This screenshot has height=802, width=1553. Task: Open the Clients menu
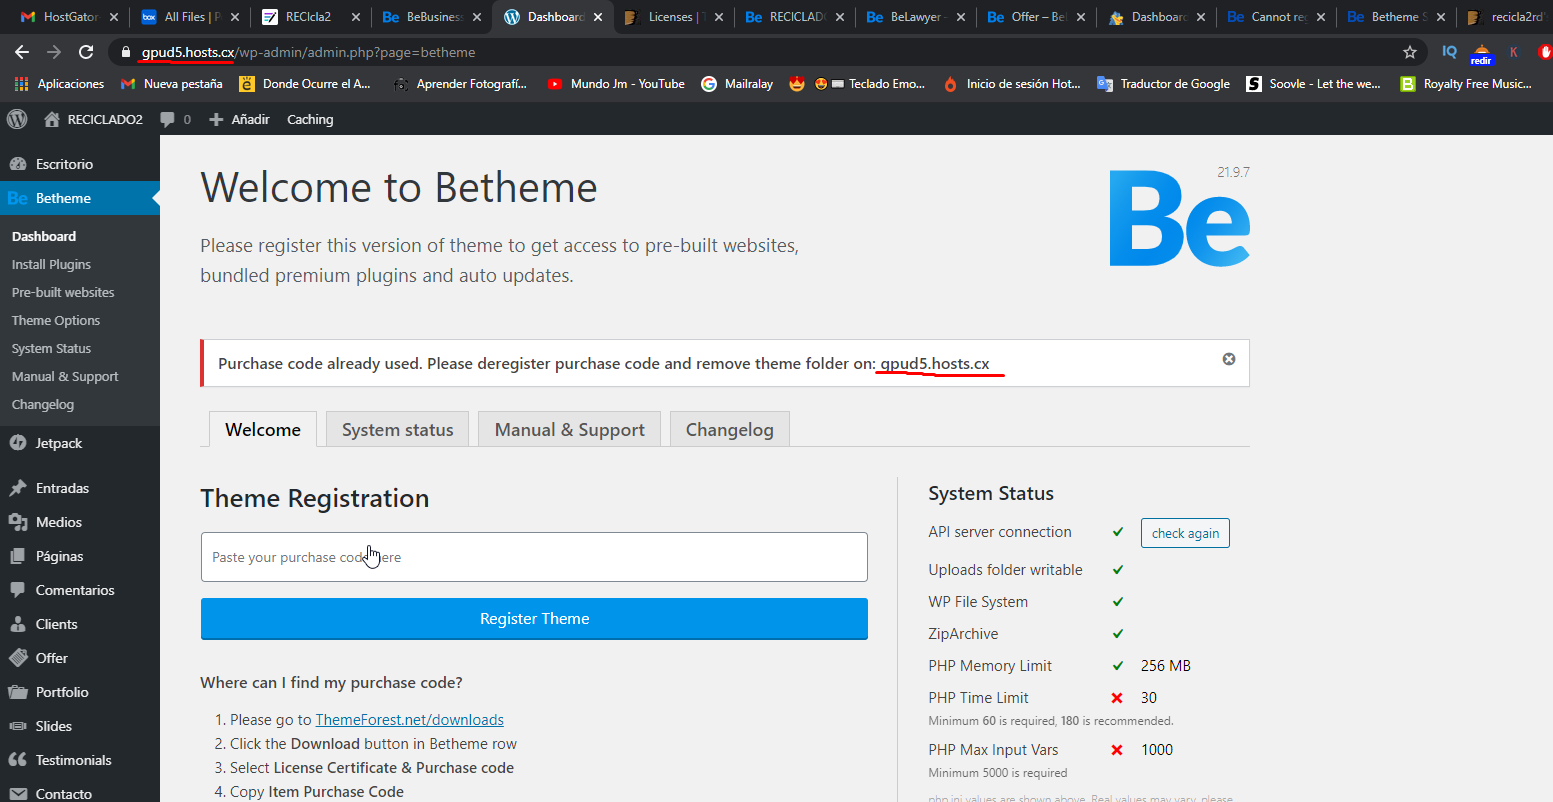pyautogui.click(x=80, y=624)
